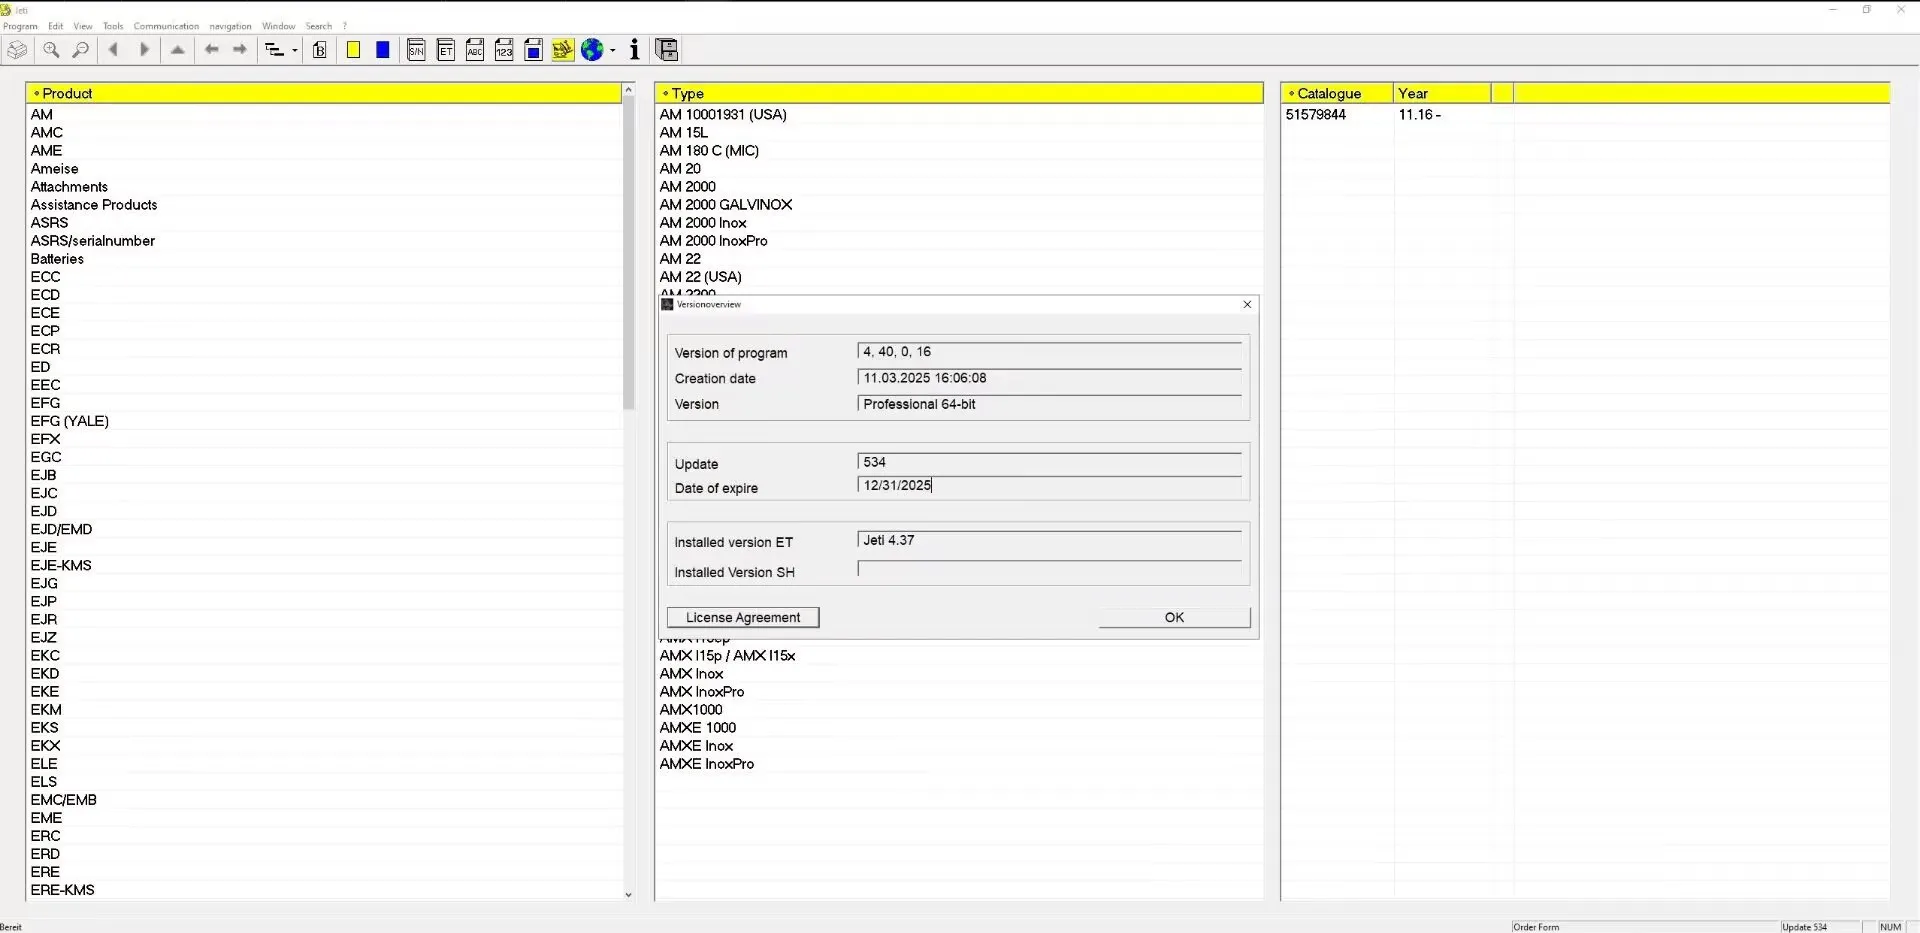The image size is (1920, 933).
Task: Click the zoom out magnifier icon
Action: click(80, 49)
